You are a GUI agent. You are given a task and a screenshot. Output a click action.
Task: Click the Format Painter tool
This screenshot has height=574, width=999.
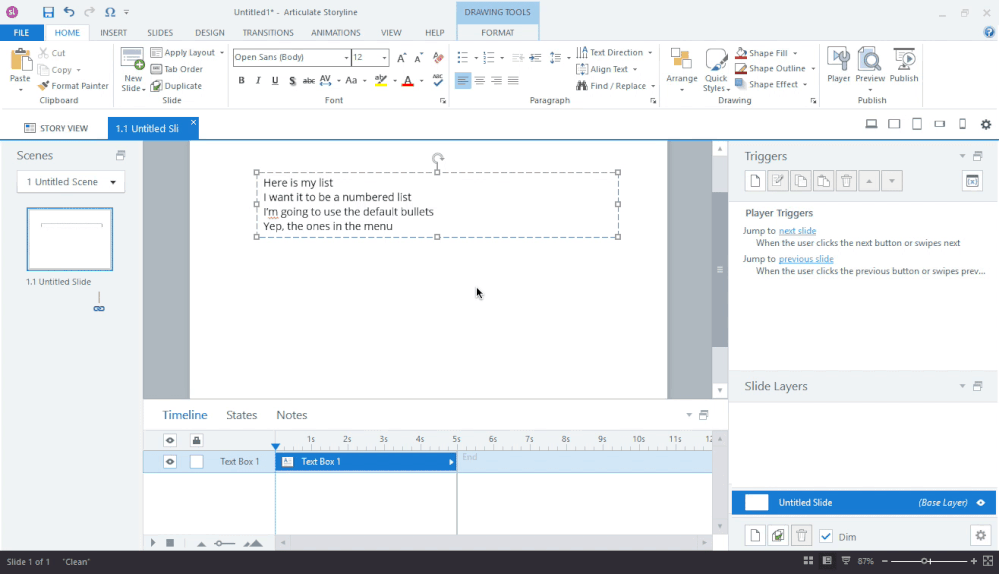pyautogui.click(x=73, y=86)
